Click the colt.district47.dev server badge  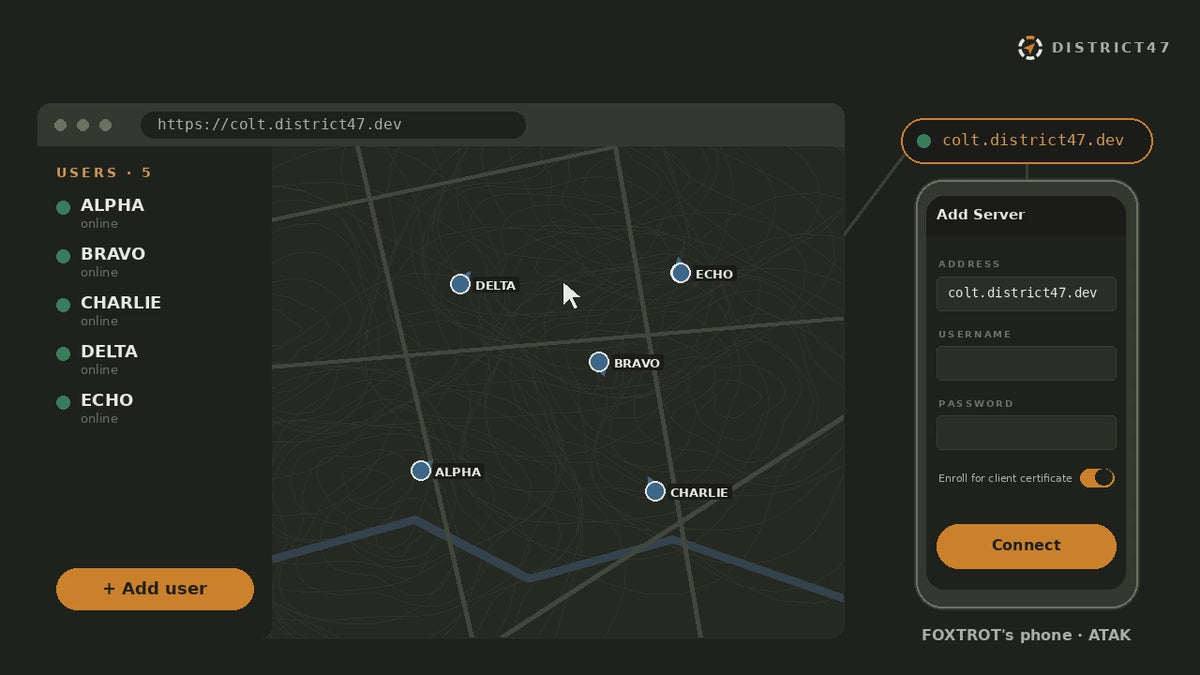[x=1027, y=141]
